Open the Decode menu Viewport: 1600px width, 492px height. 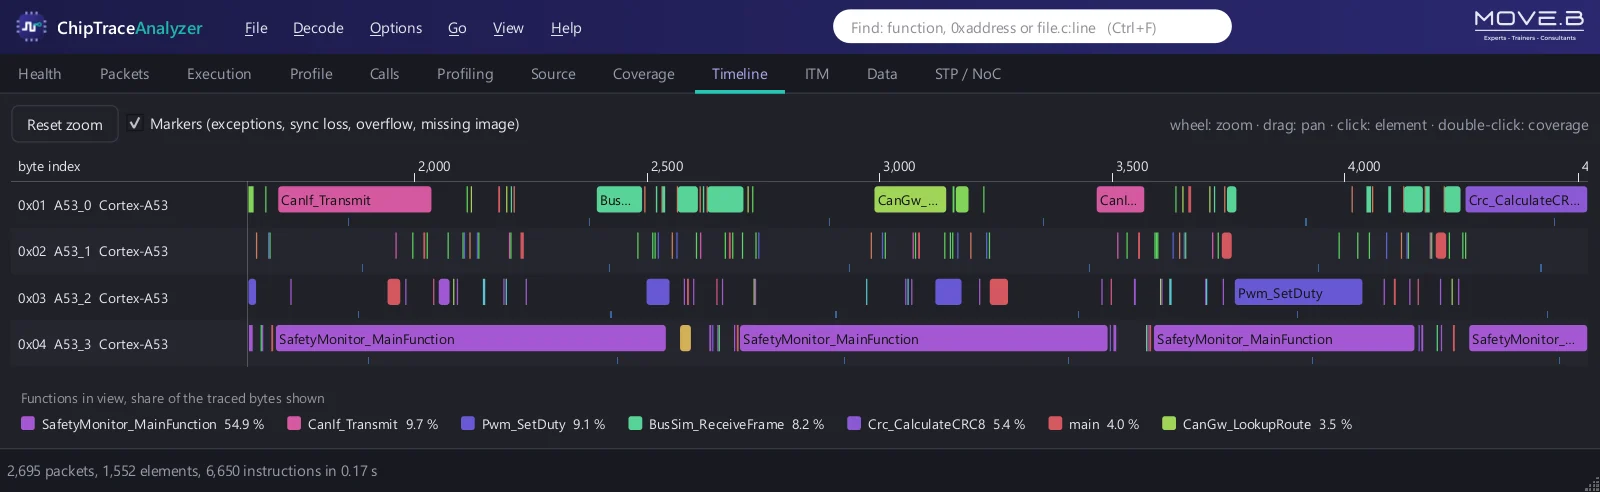click(x=318, y=28)
